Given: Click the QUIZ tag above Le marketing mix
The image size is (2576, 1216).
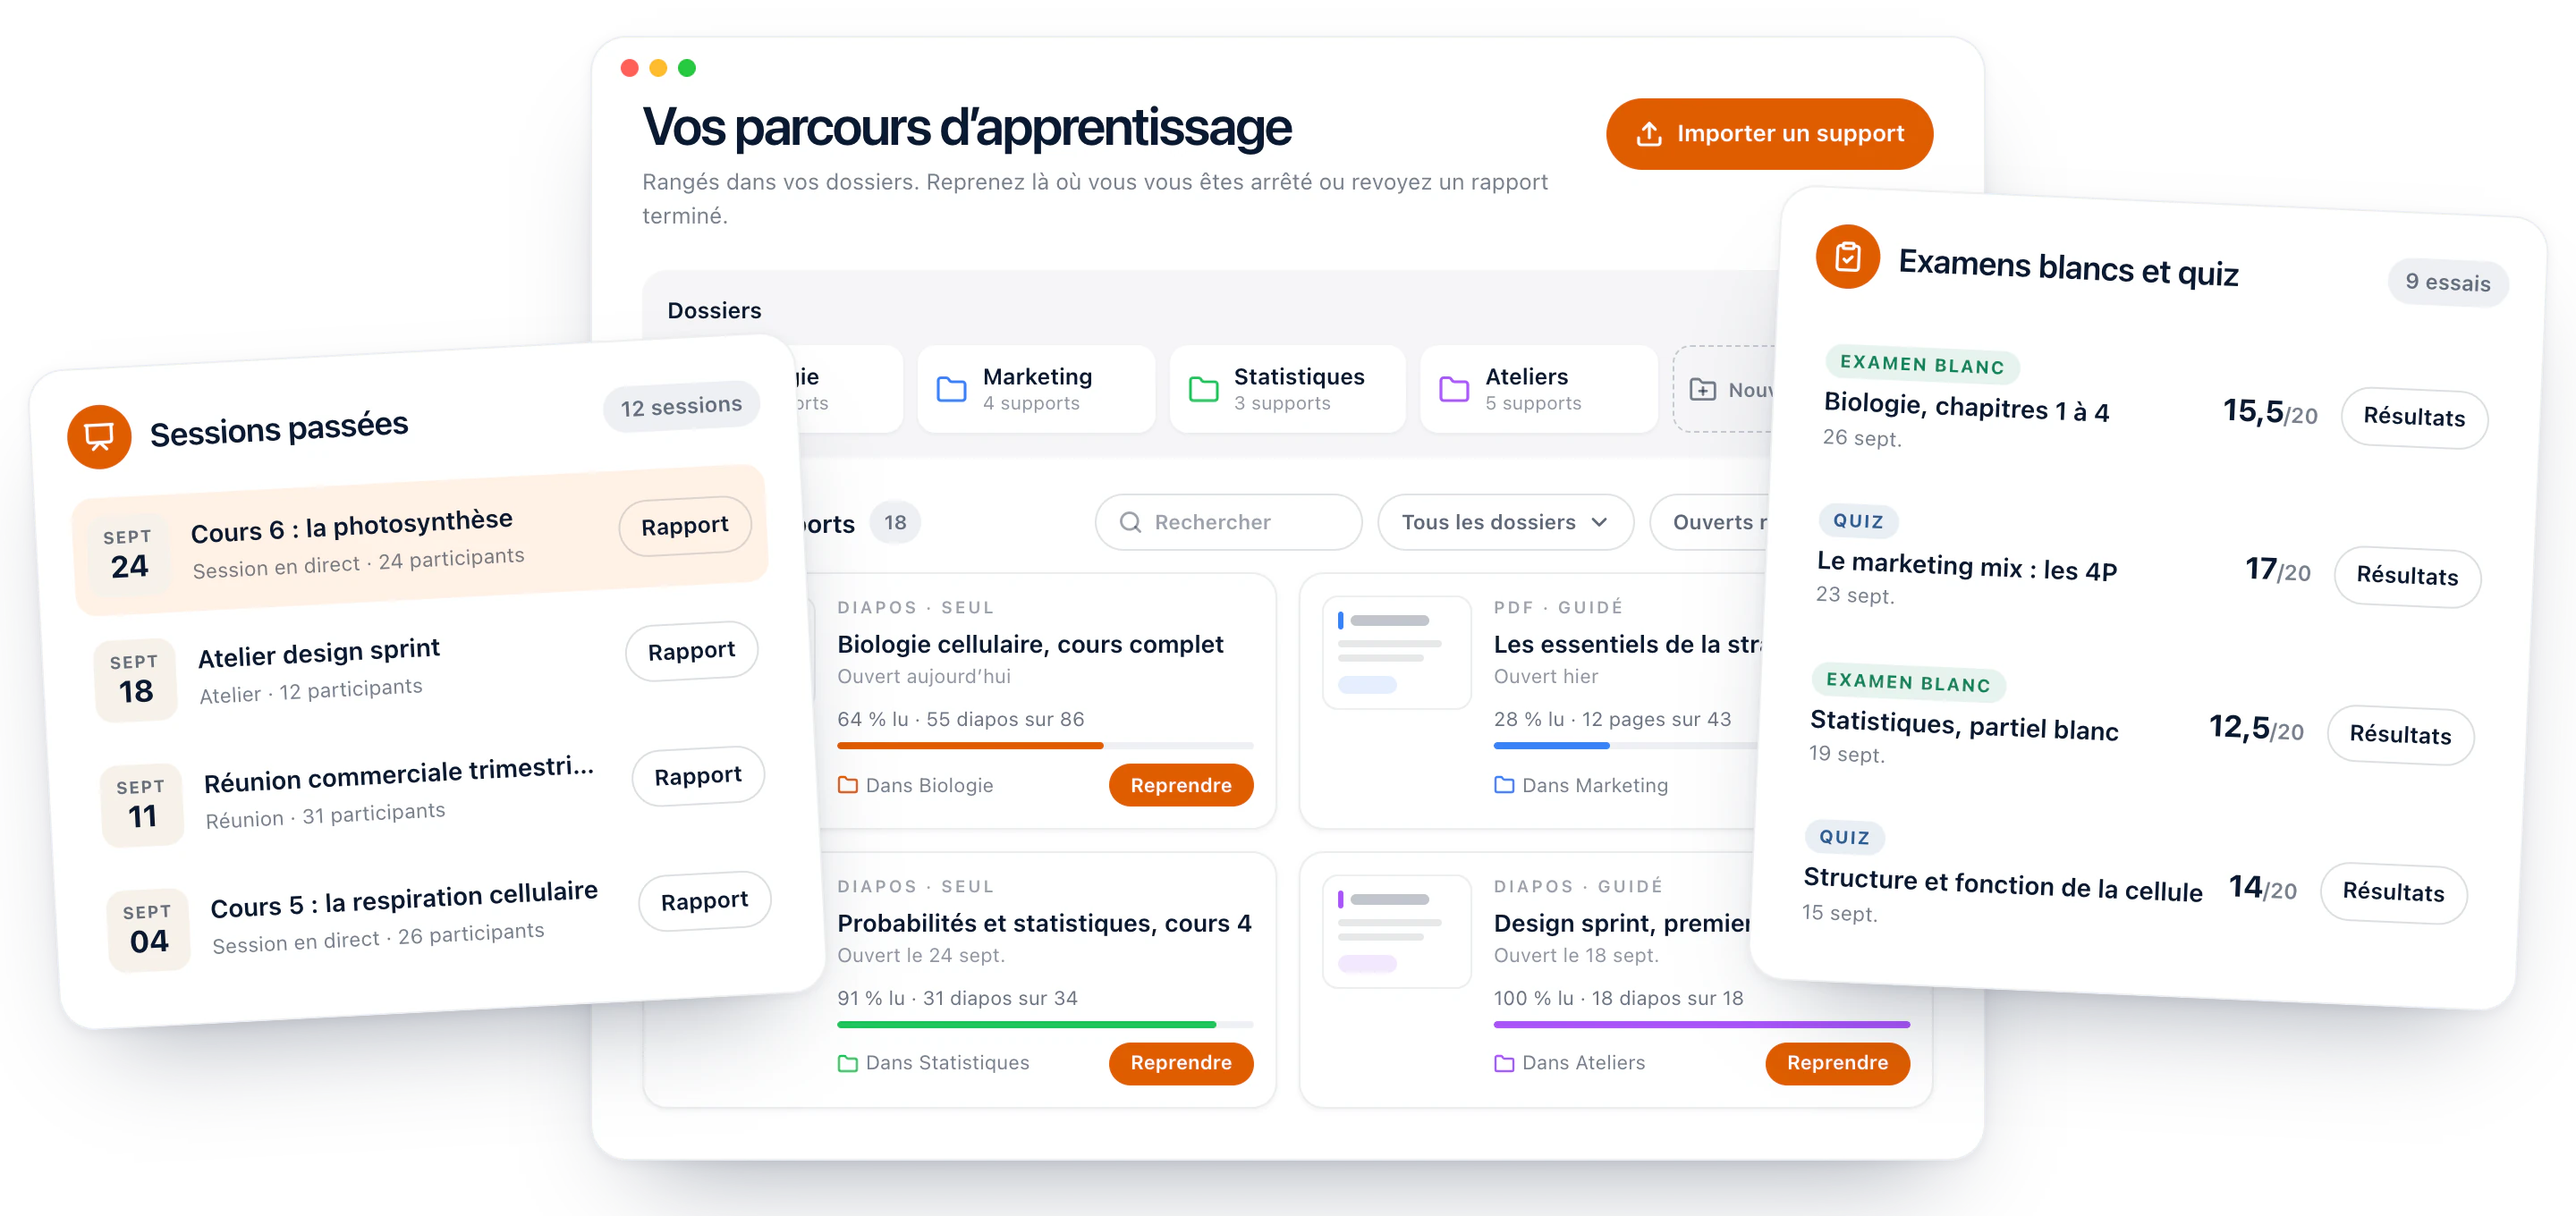Looking at the screenshot, I should point(1858,521).
